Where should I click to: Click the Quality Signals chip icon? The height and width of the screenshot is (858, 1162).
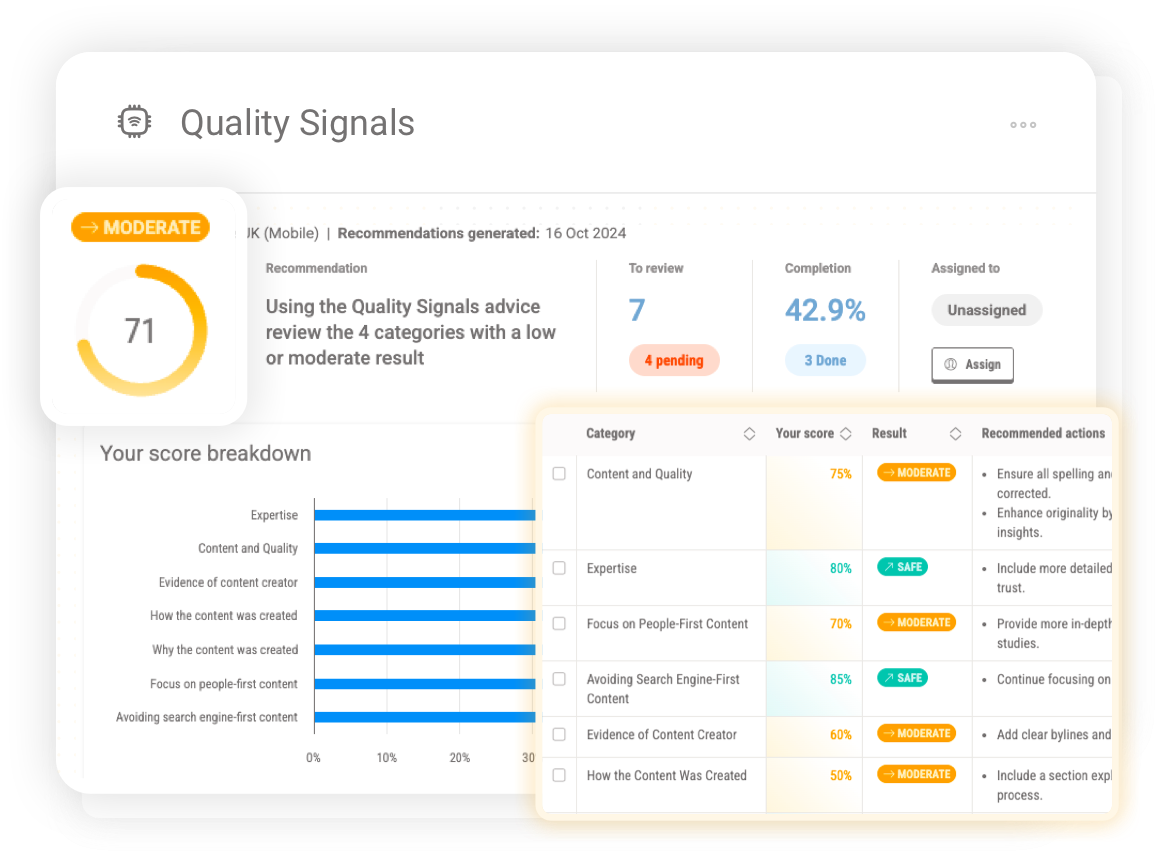point(134,121)
